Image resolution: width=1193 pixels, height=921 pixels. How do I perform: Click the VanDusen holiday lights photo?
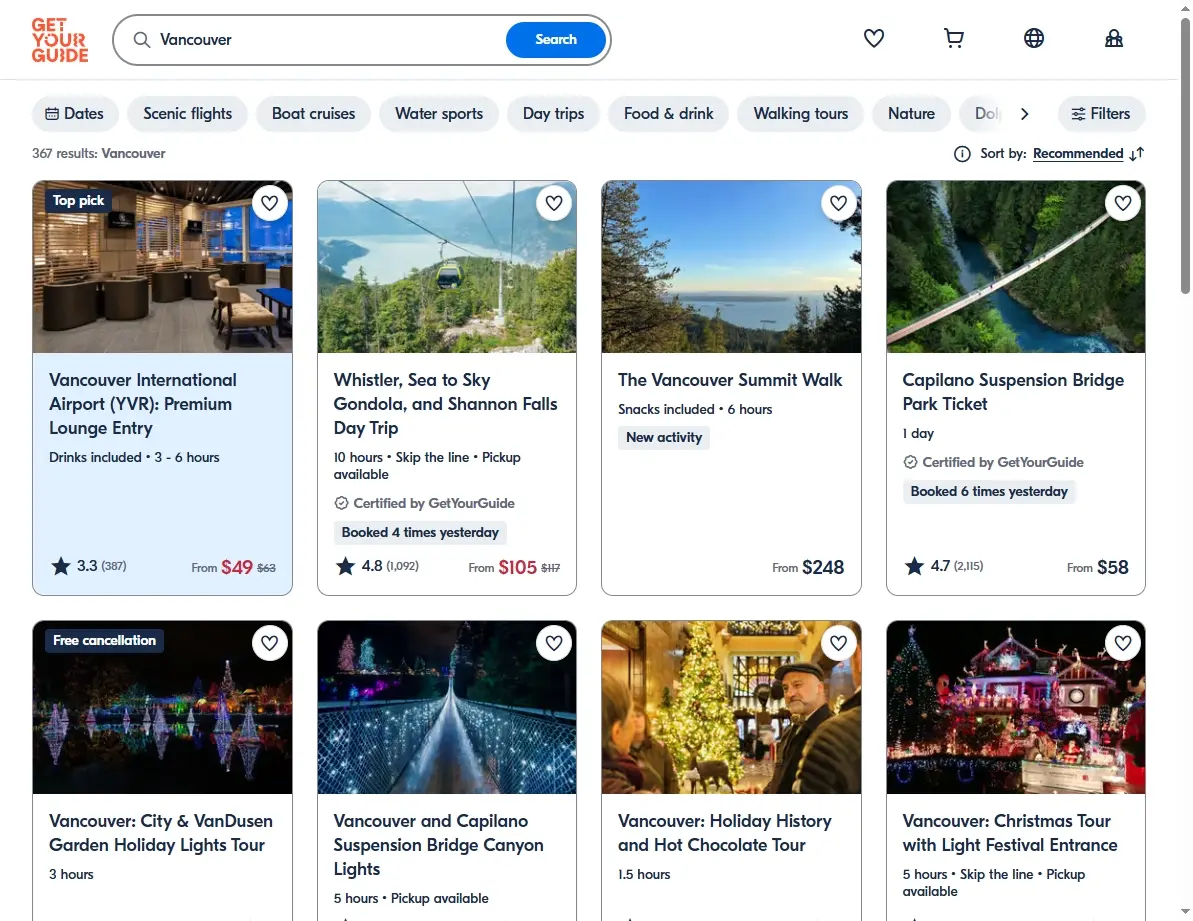pos(162,707)
